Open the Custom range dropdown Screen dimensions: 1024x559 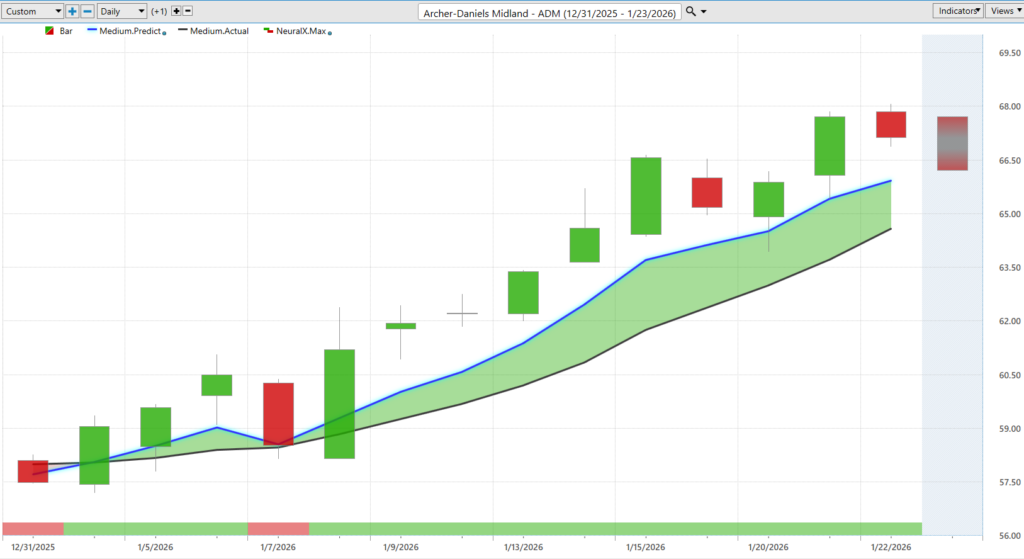[32, 11]
